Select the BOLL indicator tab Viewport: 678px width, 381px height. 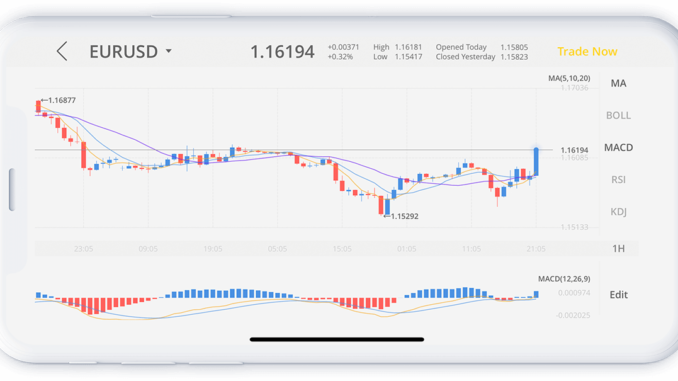click(618, 115)
